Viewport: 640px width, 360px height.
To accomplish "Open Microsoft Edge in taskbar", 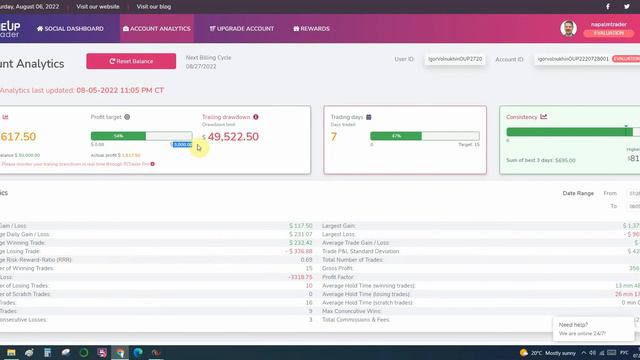I will 138,353.
